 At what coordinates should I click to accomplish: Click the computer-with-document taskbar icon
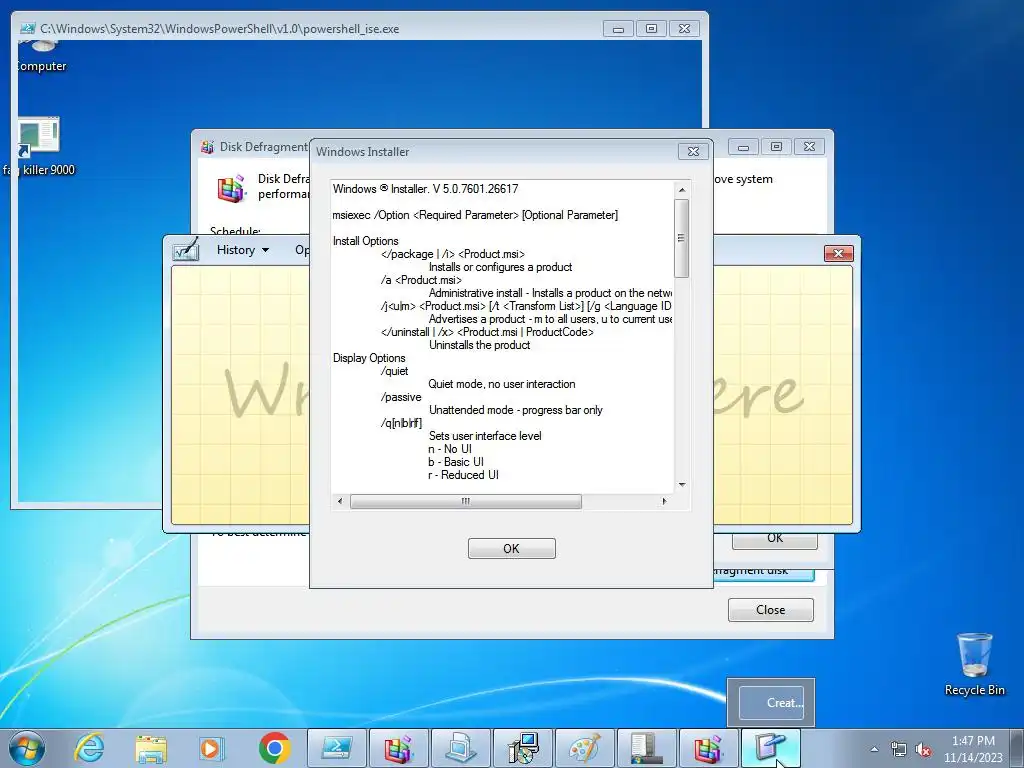(x=461, y=748)
